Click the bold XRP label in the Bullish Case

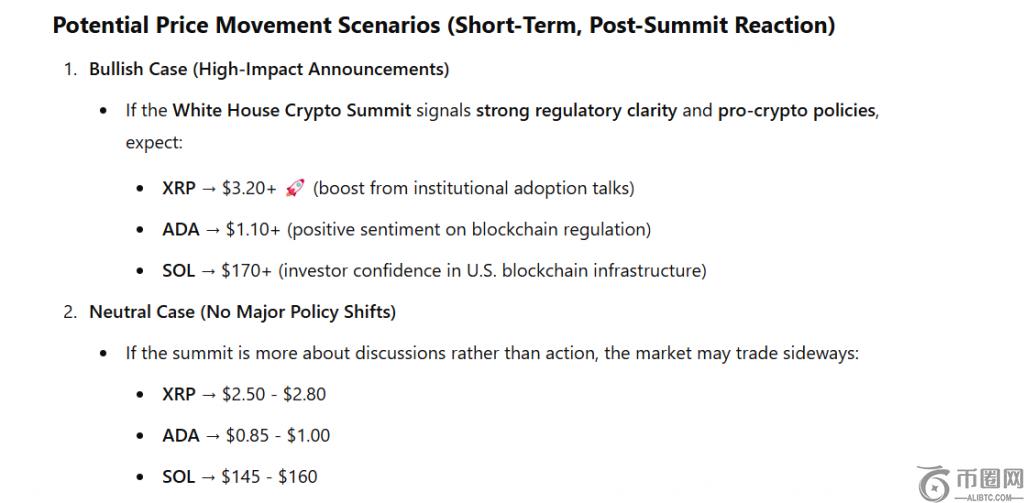pos(179,188)
